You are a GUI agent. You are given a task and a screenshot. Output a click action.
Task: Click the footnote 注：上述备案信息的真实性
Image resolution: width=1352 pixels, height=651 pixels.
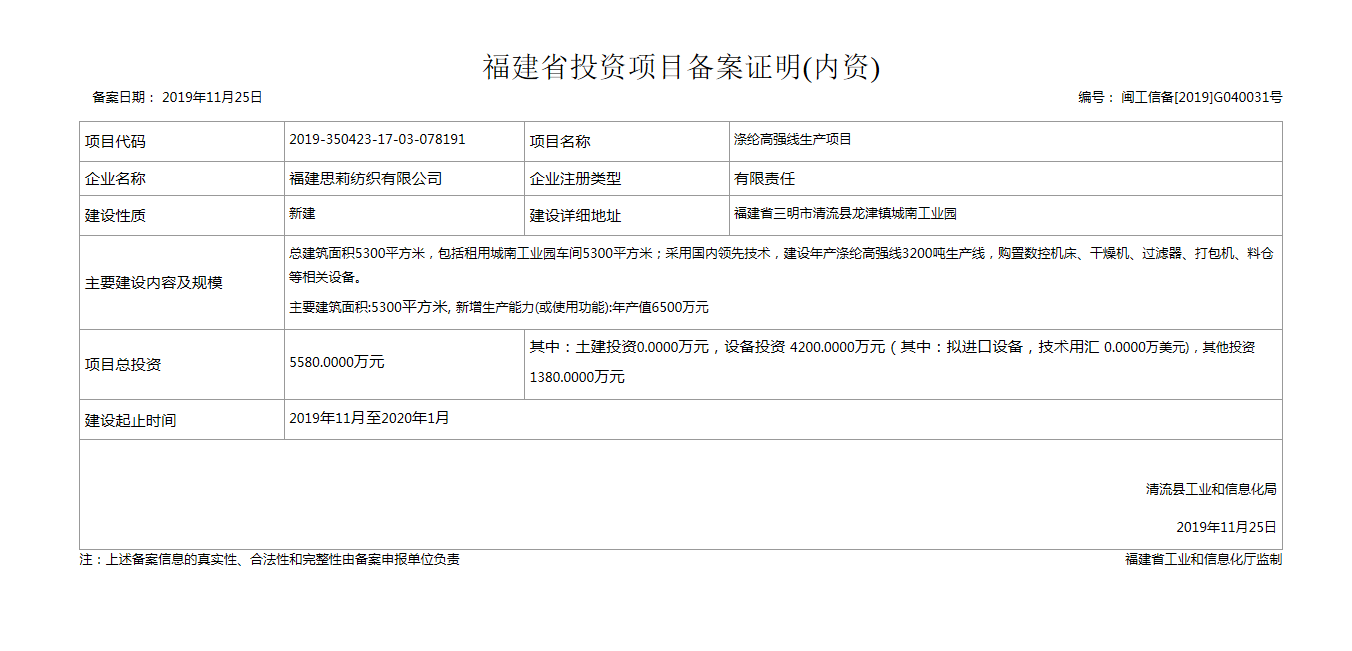click(x=270, y=560)
